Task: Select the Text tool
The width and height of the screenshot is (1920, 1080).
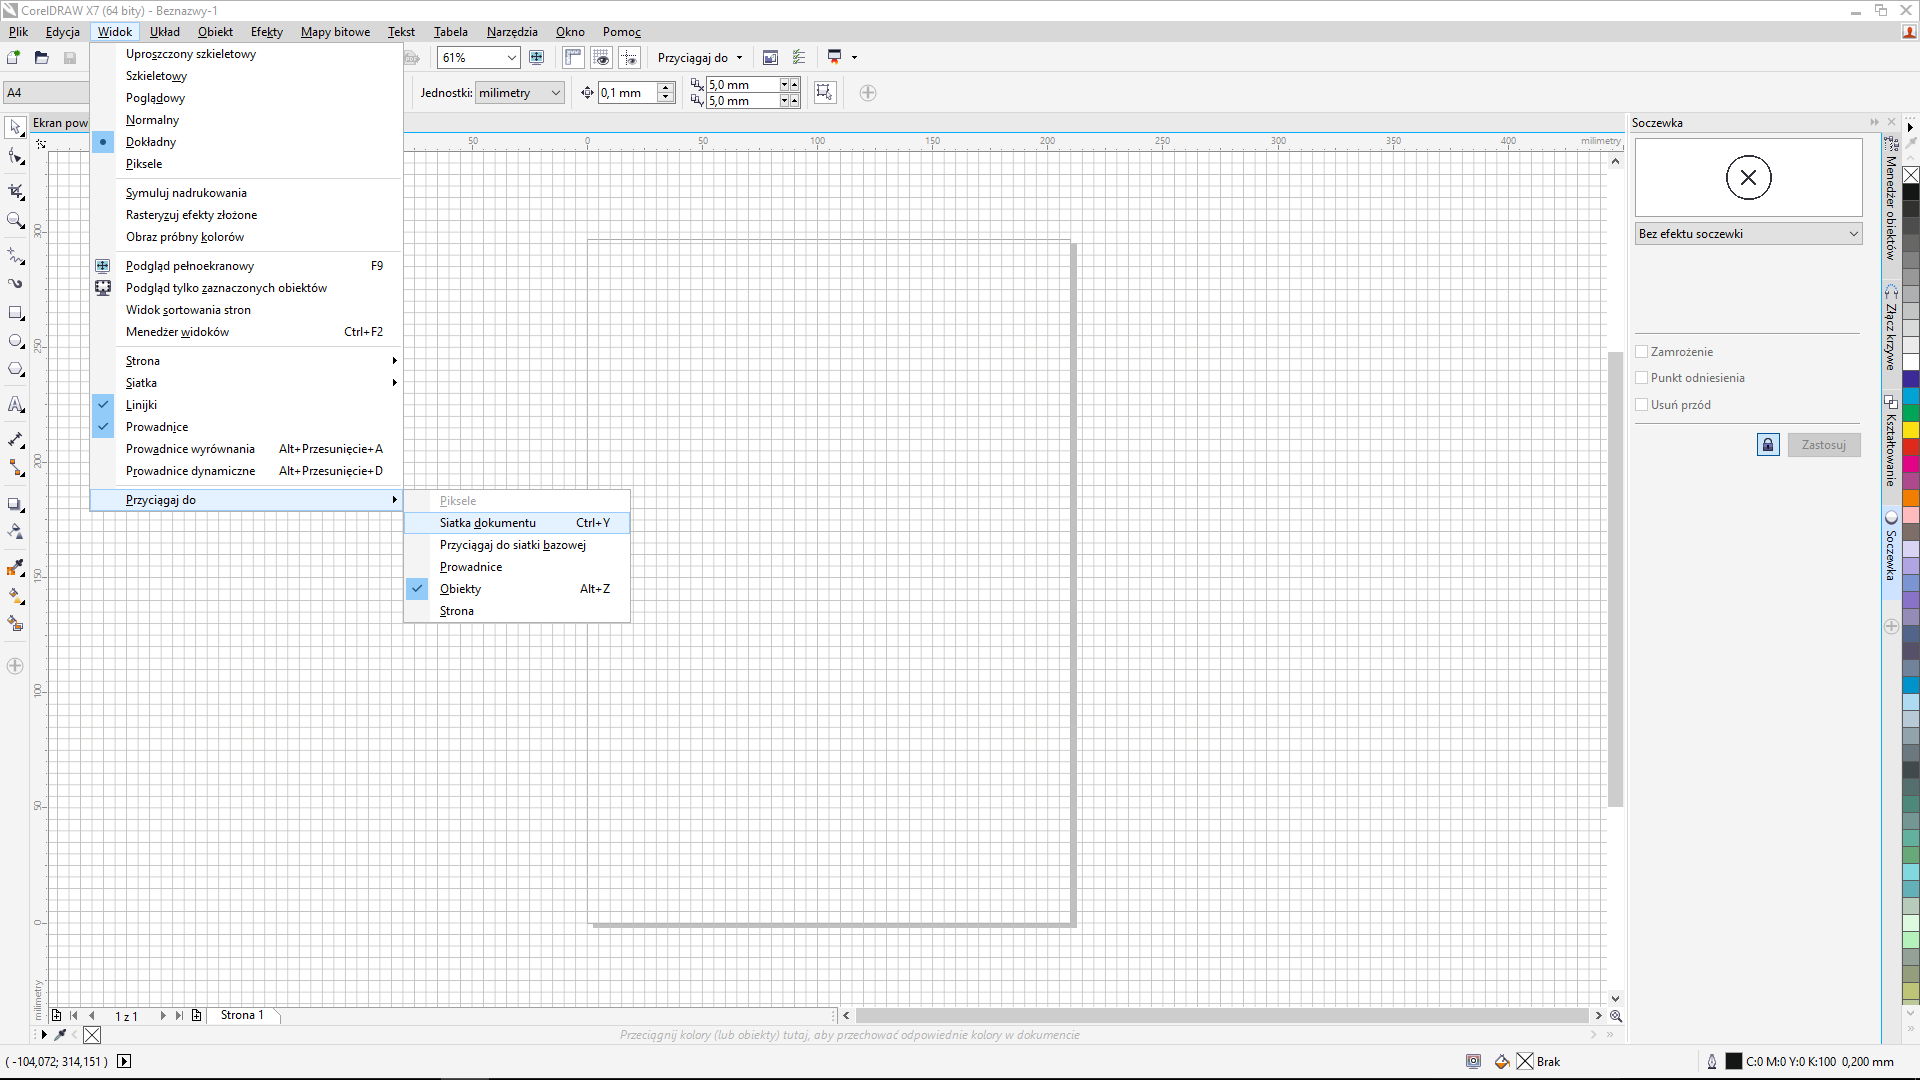Action: coord(16,405)
